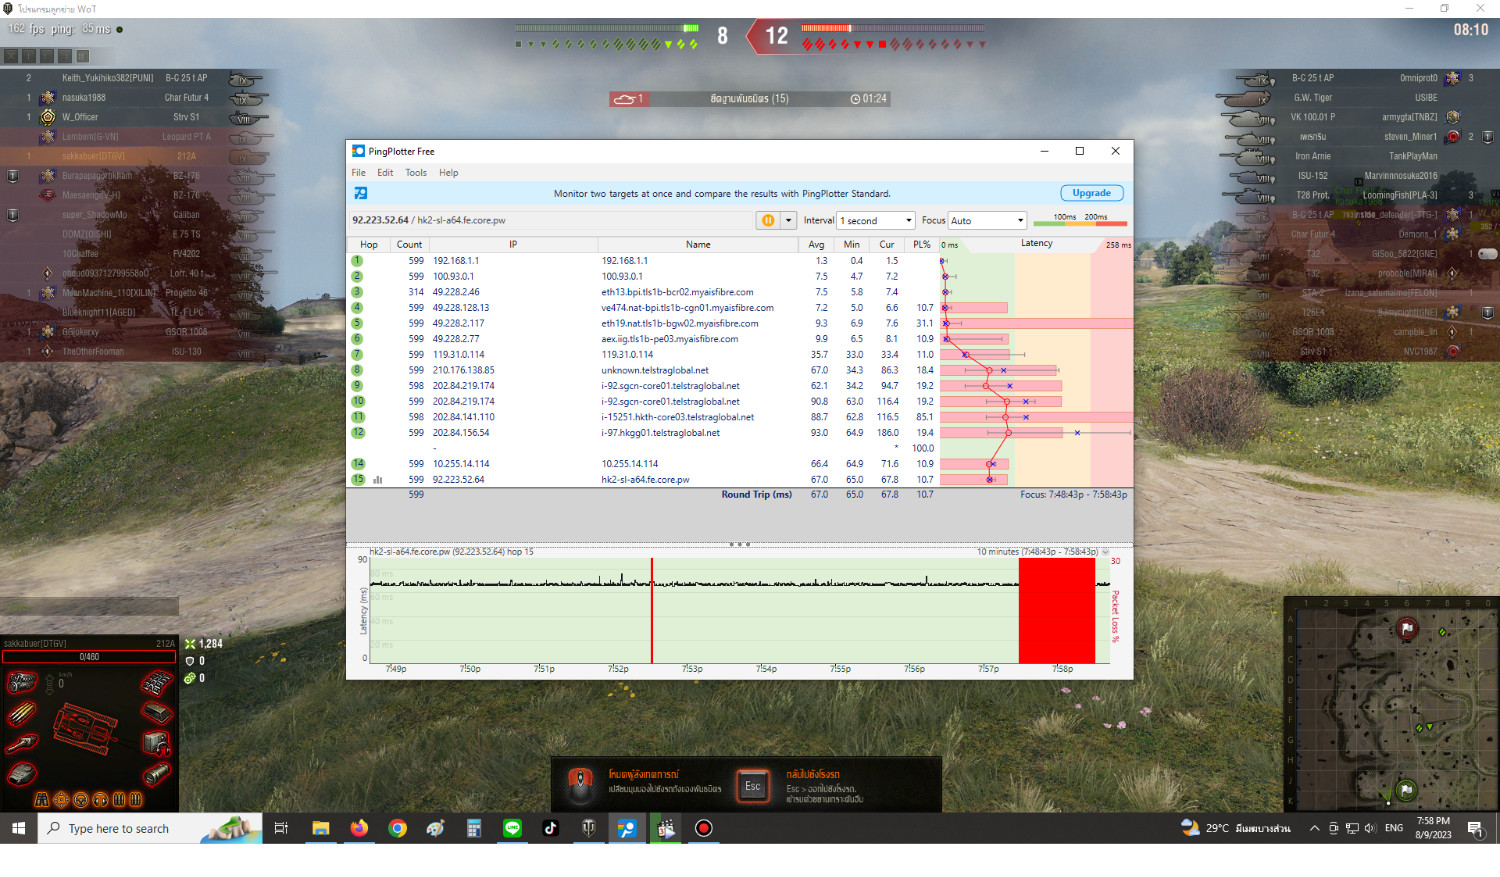Open Task View on the taskbar

(281, 828)
